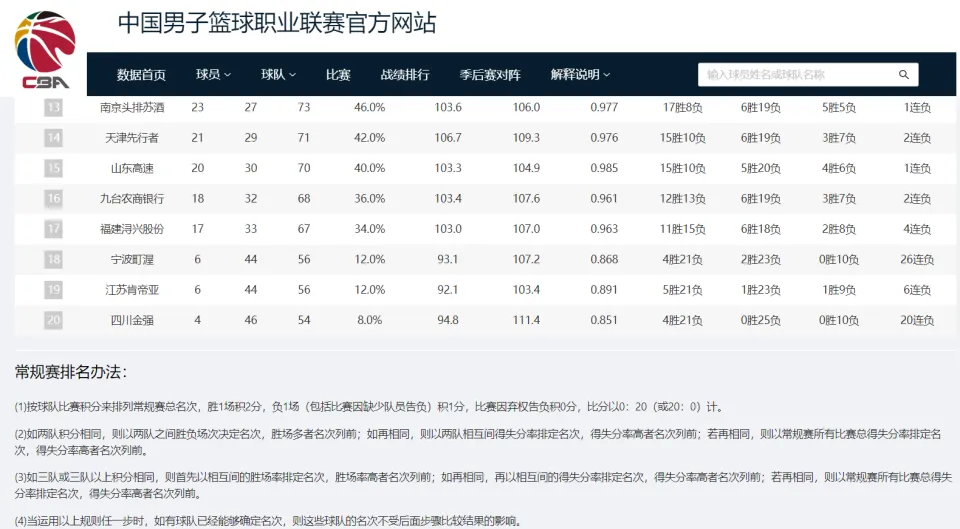Click the 109.3 points-against value
This screenshot has width=960, height=529.
coord(526,138)
